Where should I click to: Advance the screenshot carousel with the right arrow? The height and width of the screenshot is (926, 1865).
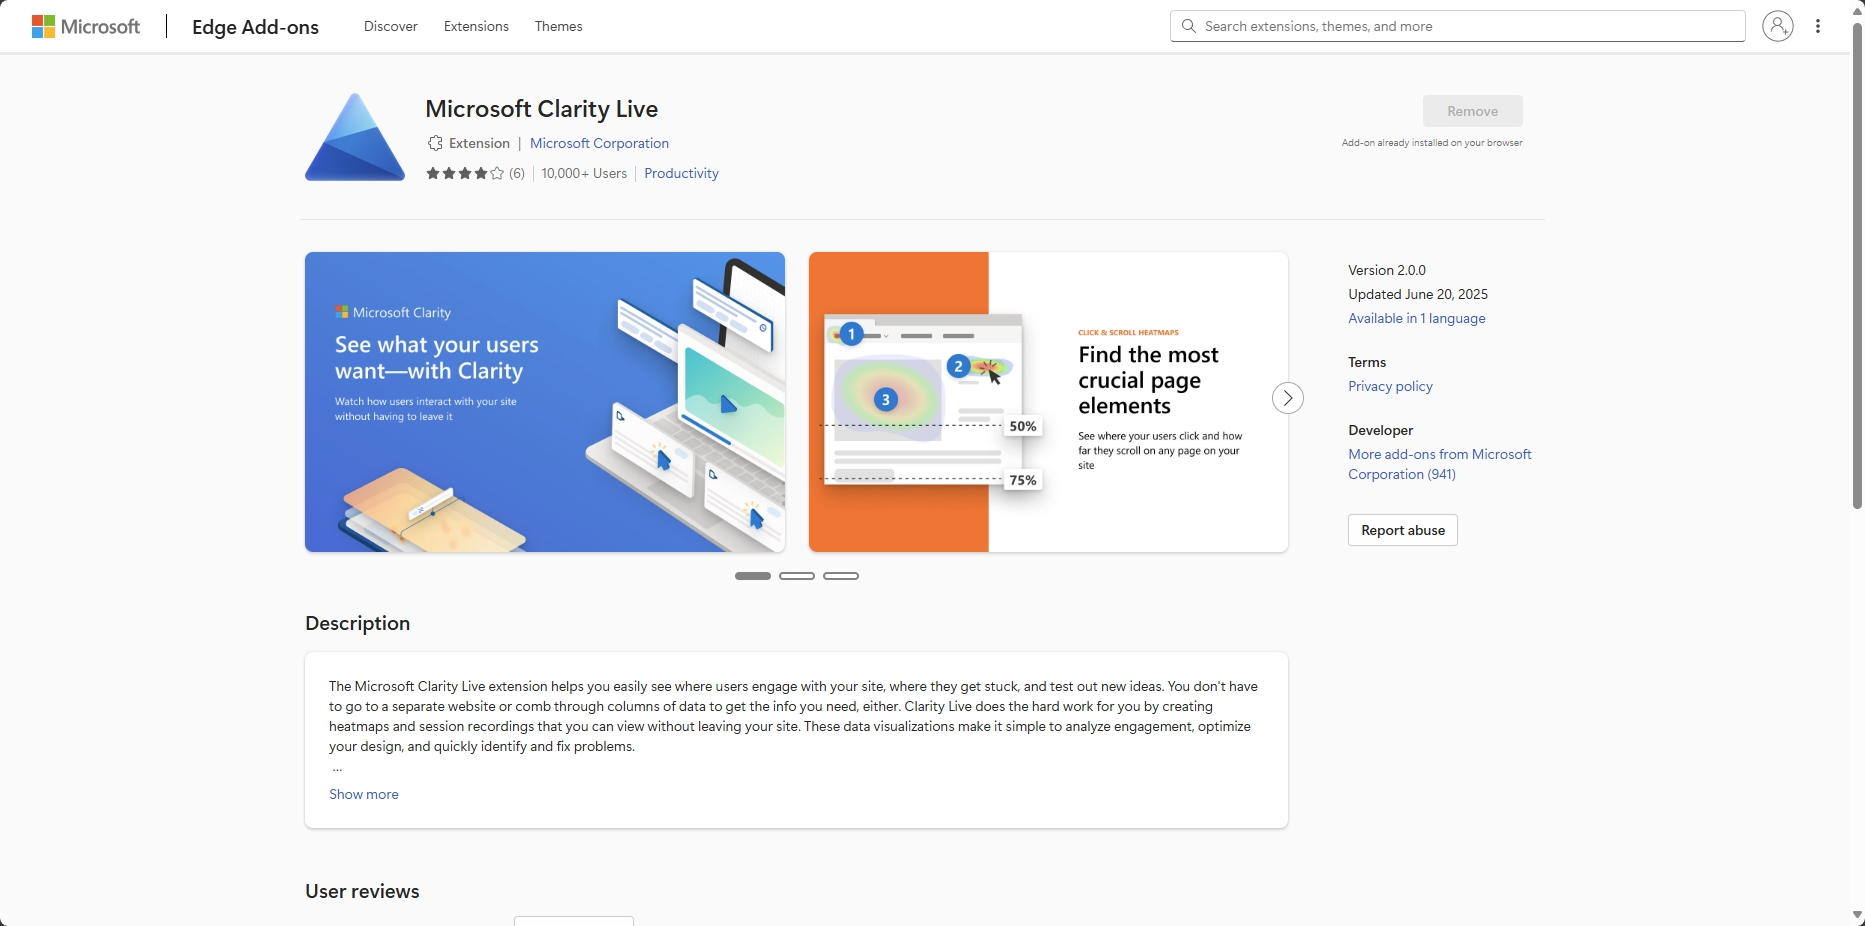coord(1287,398)
